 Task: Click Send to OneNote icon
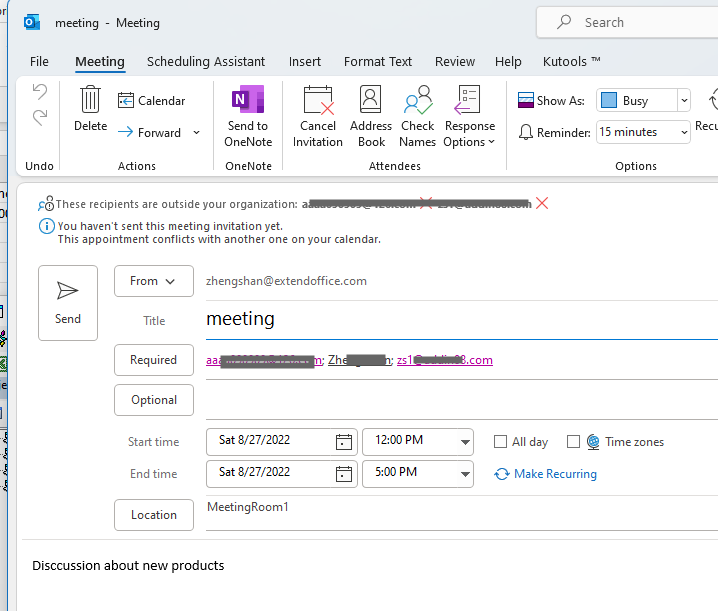248,101
